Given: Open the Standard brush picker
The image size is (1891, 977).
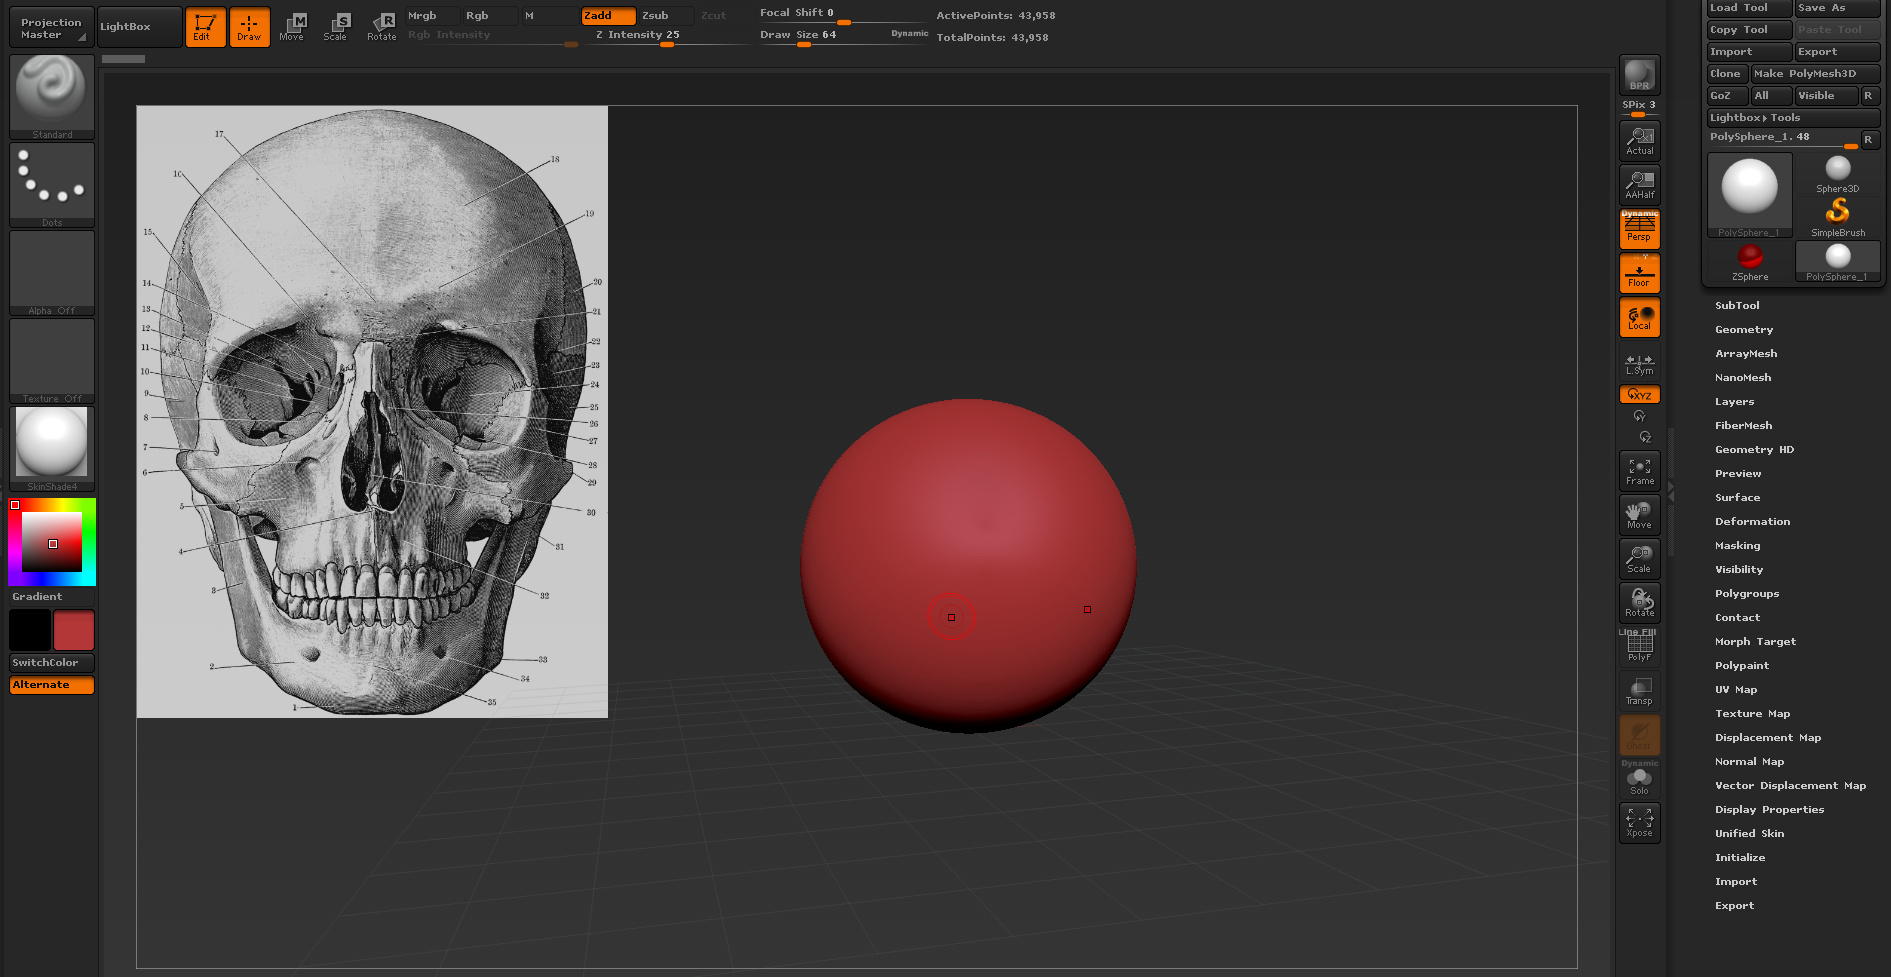Looking at the screenshot, I should (52, 96).
